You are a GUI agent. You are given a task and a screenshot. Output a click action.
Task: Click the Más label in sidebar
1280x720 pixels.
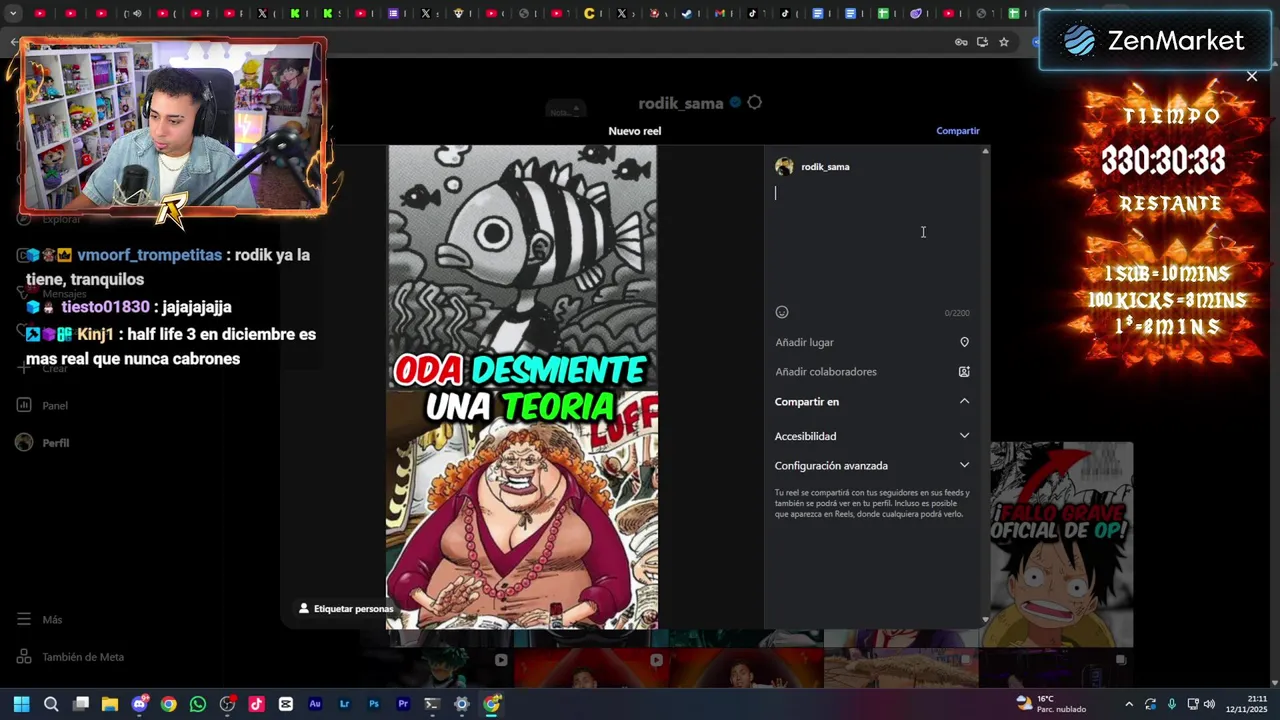pos(52,620)
